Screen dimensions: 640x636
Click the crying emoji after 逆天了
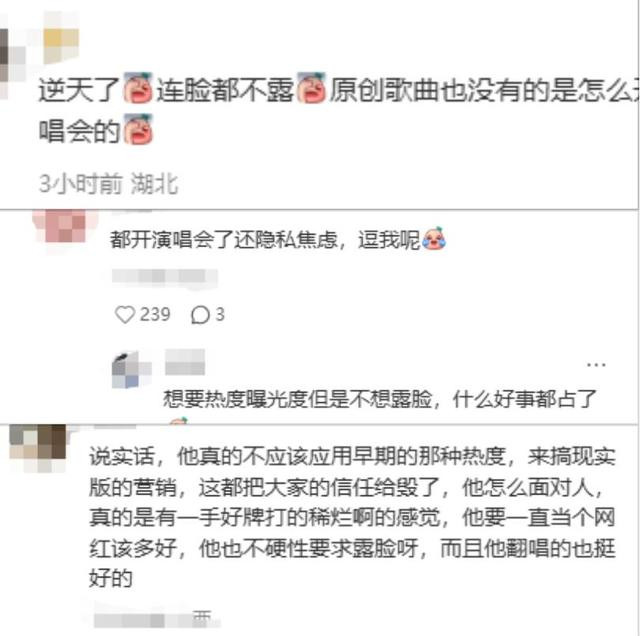138,88
